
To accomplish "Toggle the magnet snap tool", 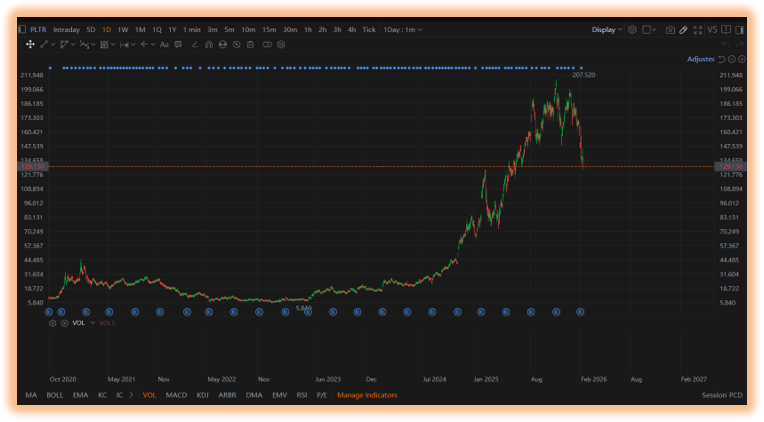I will (209, 44).
